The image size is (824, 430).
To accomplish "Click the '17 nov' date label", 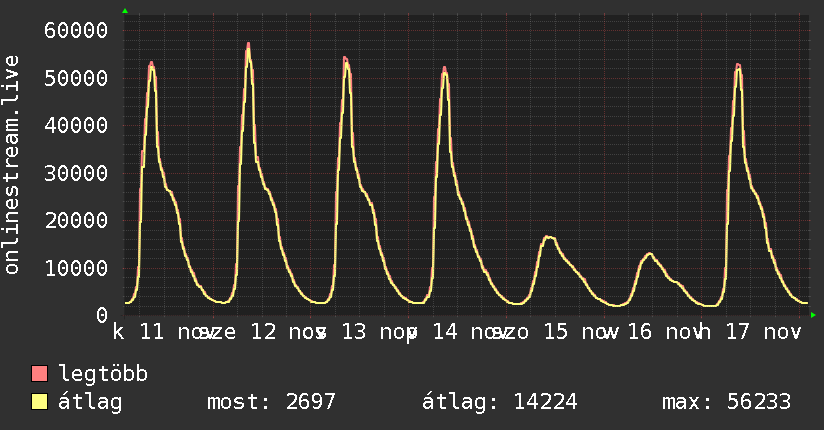I will (x=763, y=332).
